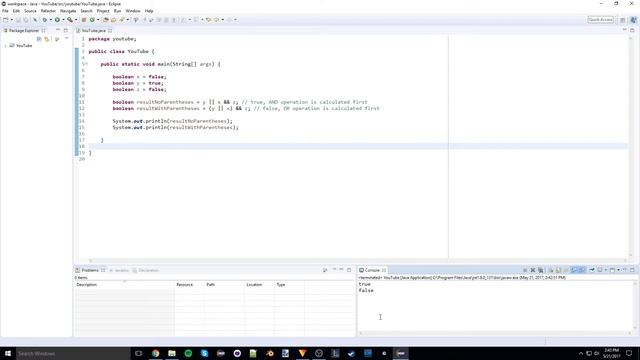Click the 'public class YouTube {' line
The width and height of the screenshot is (640, 360).
122,51
